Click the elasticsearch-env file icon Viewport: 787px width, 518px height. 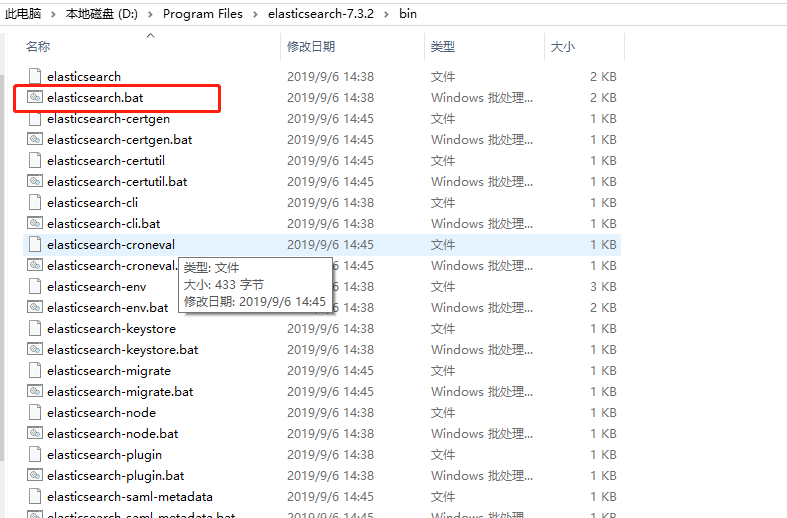point(35,287)
